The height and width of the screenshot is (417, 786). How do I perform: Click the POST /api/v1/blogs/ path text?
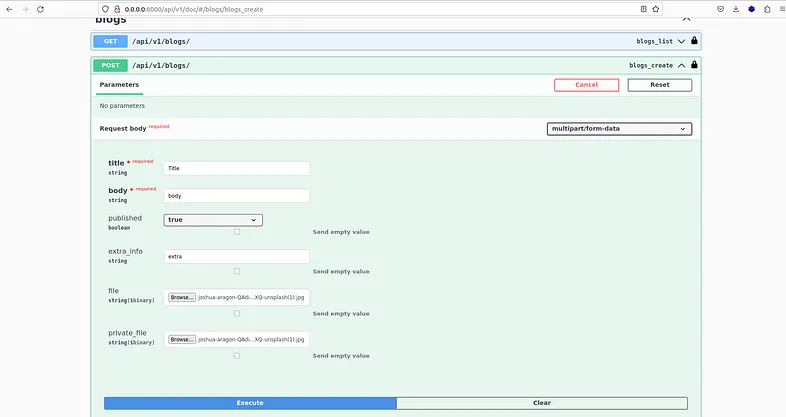[x=161, y=65]
